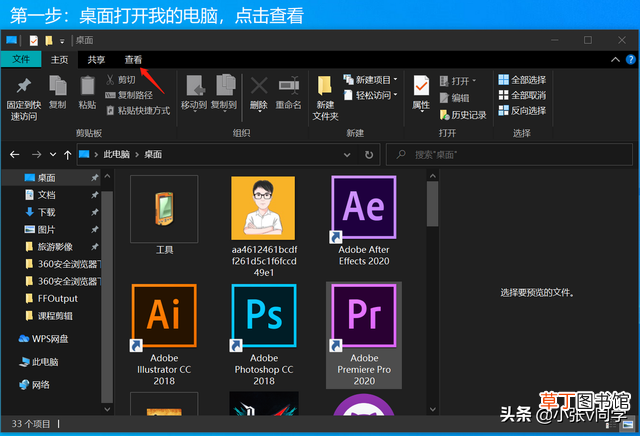Click 此电脑 in the address bar
This screenshot has height=436, width=640.
tap(116, 154)
